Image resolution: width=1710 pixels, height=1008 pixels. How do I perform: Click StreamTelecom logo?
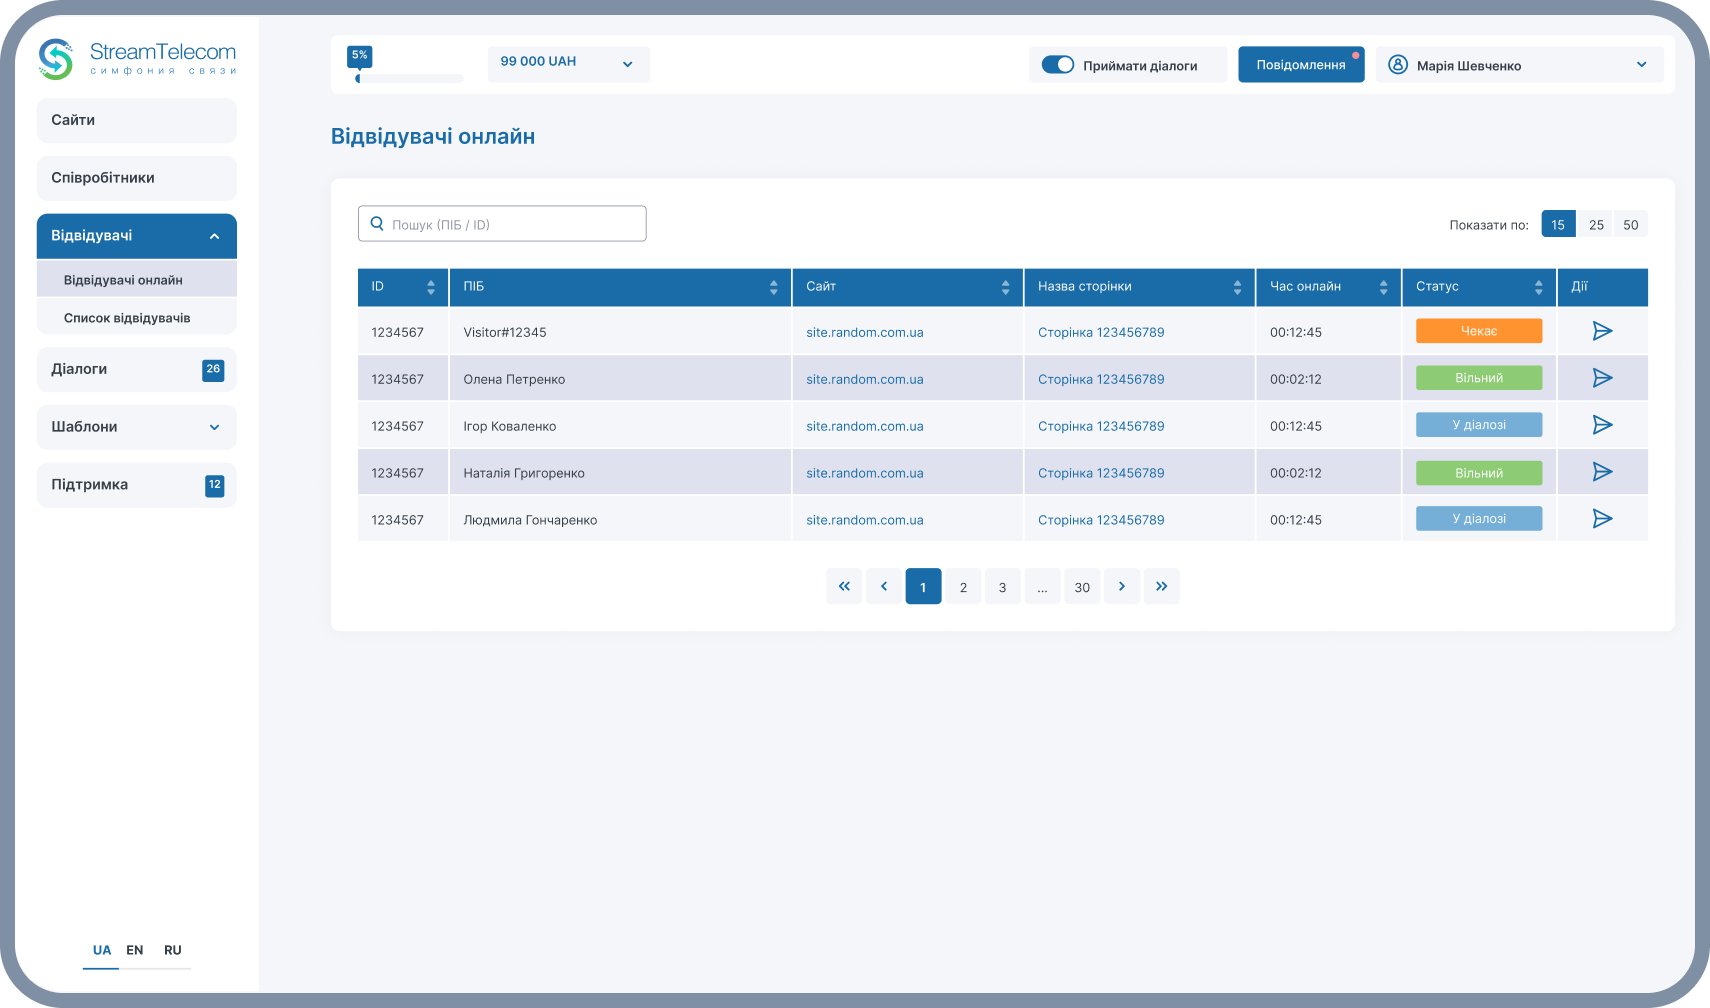(x=137, y=59)
